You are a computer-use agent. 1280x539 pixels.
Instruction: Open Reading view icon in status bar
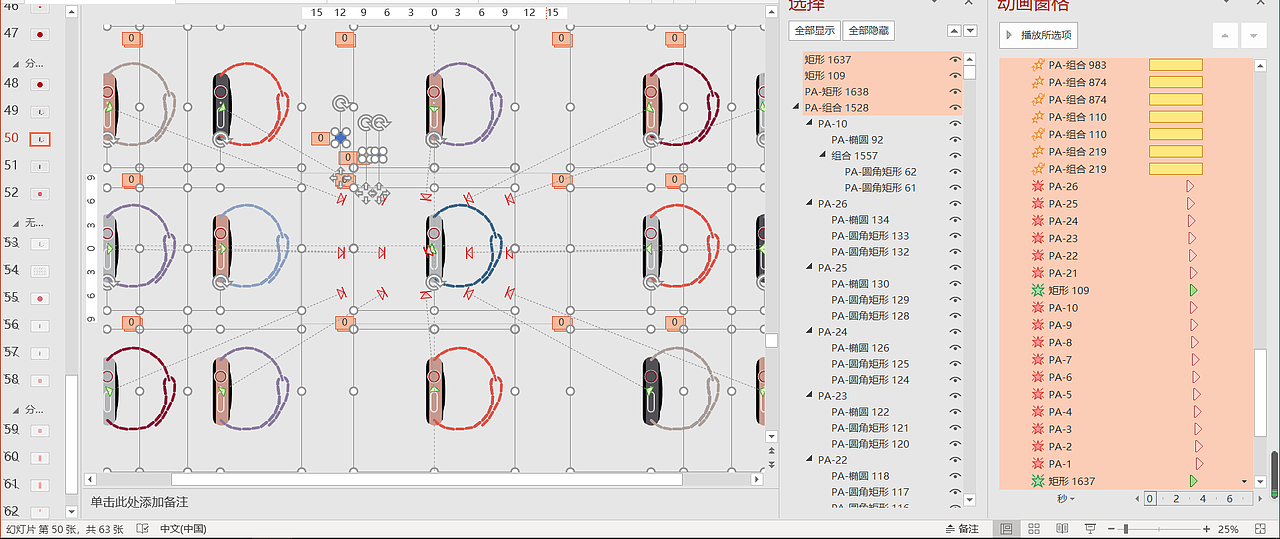click(1062, 529)
